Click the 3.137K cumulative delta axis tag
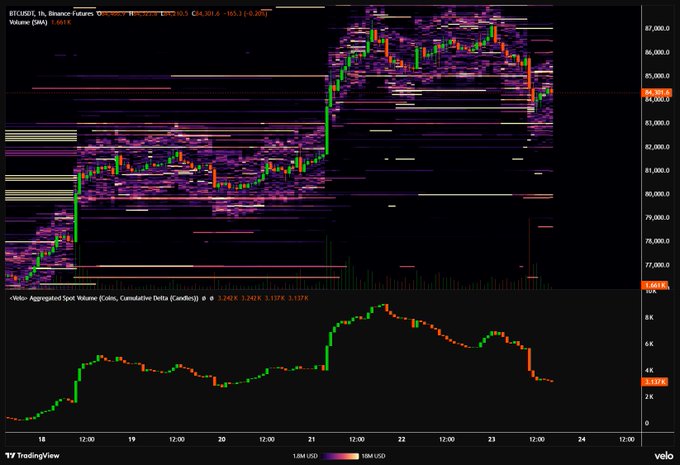The height and width of the screenshot is (465, 680). (x=655, y=382)
